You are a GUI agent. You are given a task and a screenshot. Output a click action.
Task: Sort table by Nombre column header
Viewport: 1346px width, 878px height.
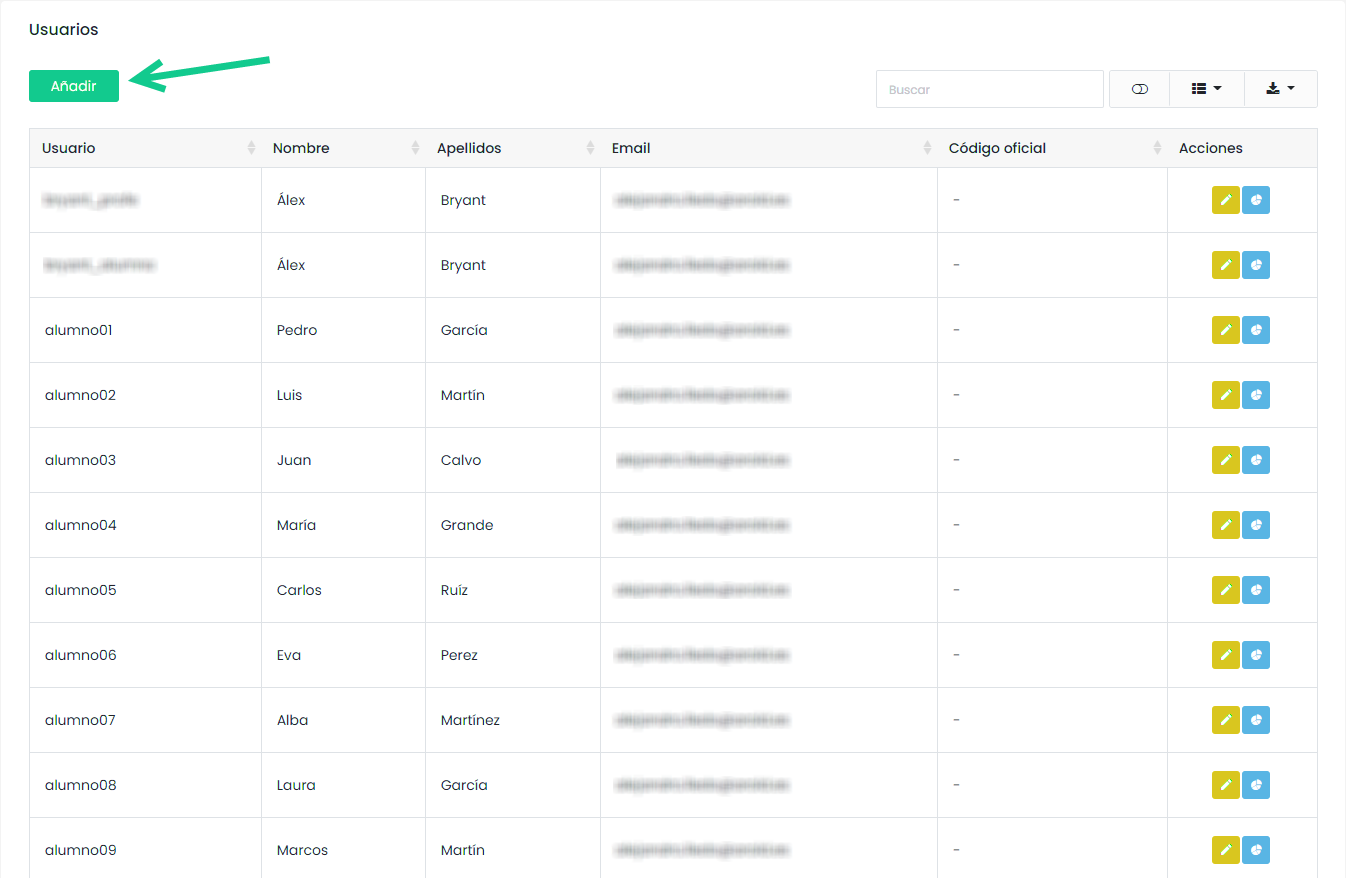343,148
